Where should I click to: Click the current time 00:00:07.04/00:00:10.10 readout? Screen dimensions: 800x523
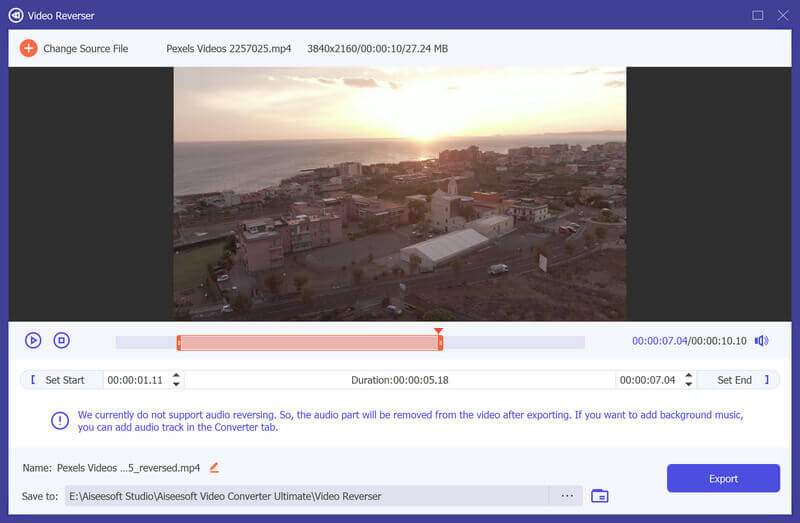pyautogui.click(x=689, y=341)
